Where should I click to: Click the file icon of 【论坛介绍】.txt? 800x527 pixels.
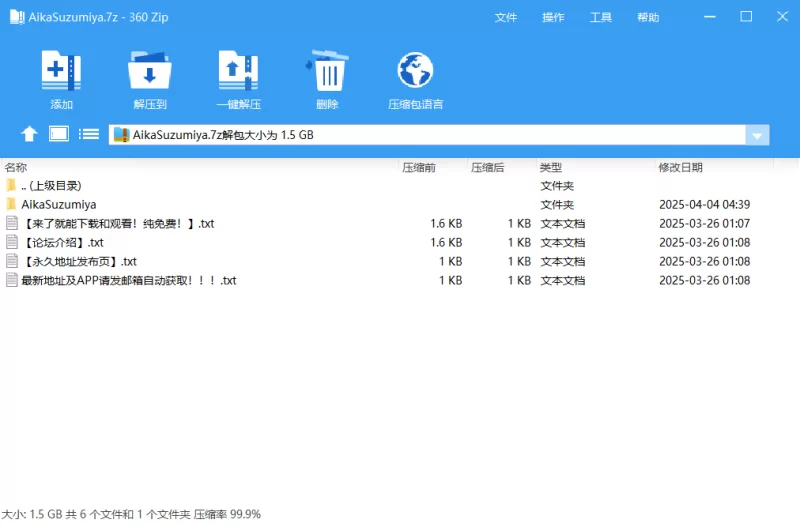pos(12,242)
